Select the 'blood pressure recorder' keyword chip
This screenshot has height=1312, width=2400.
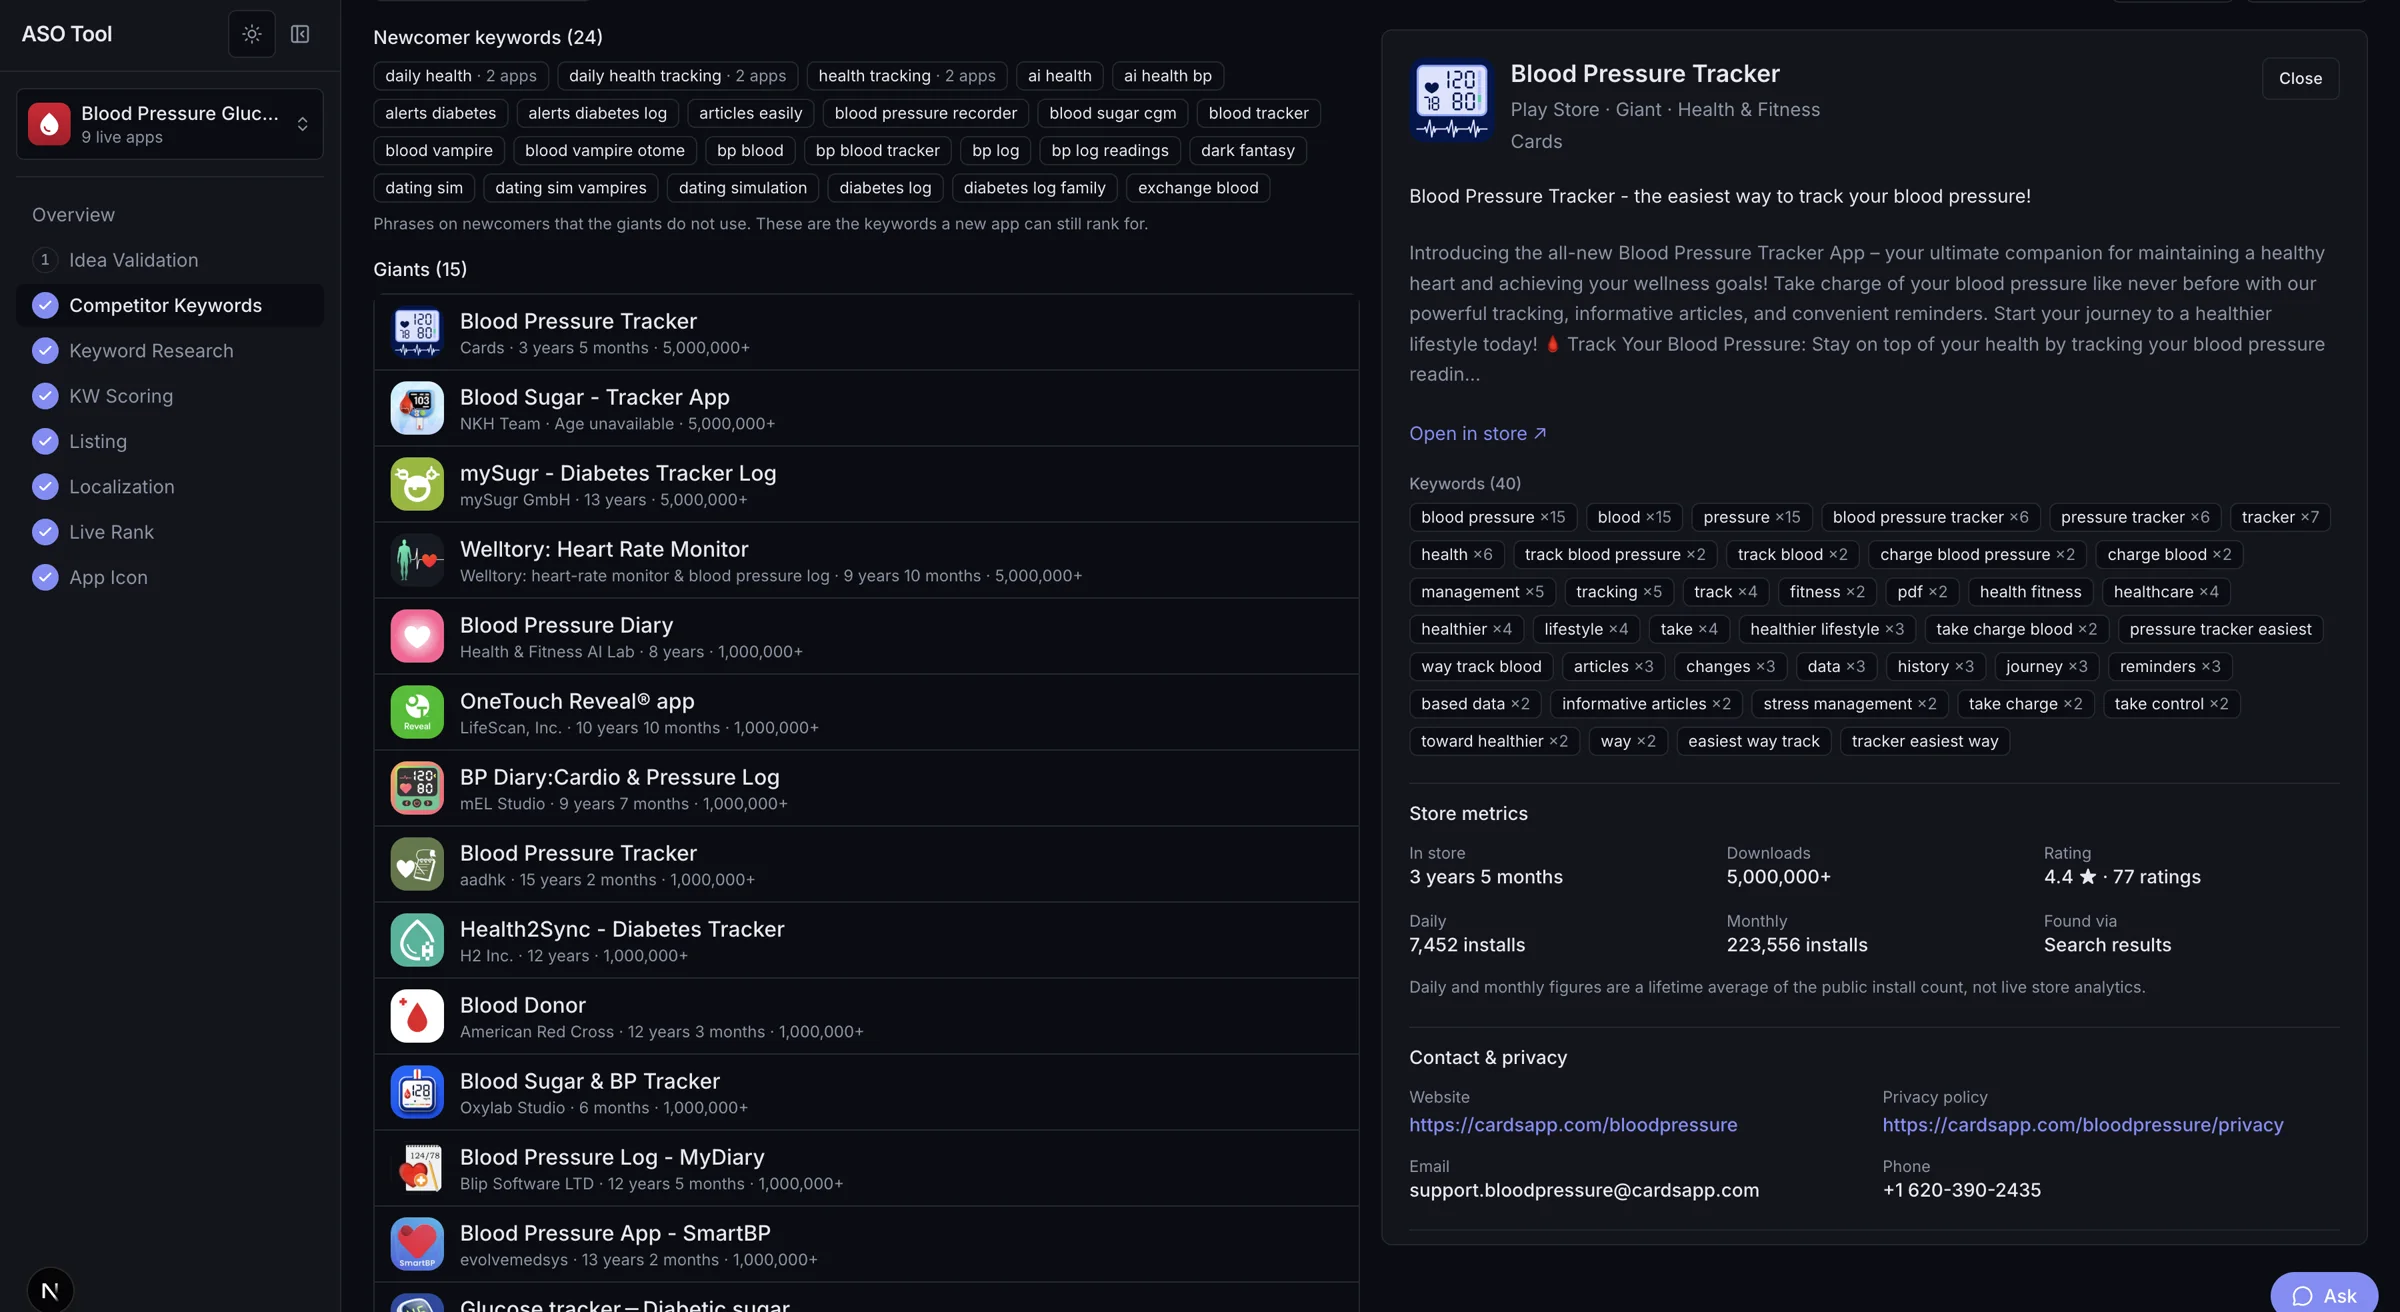click(925, 113)
